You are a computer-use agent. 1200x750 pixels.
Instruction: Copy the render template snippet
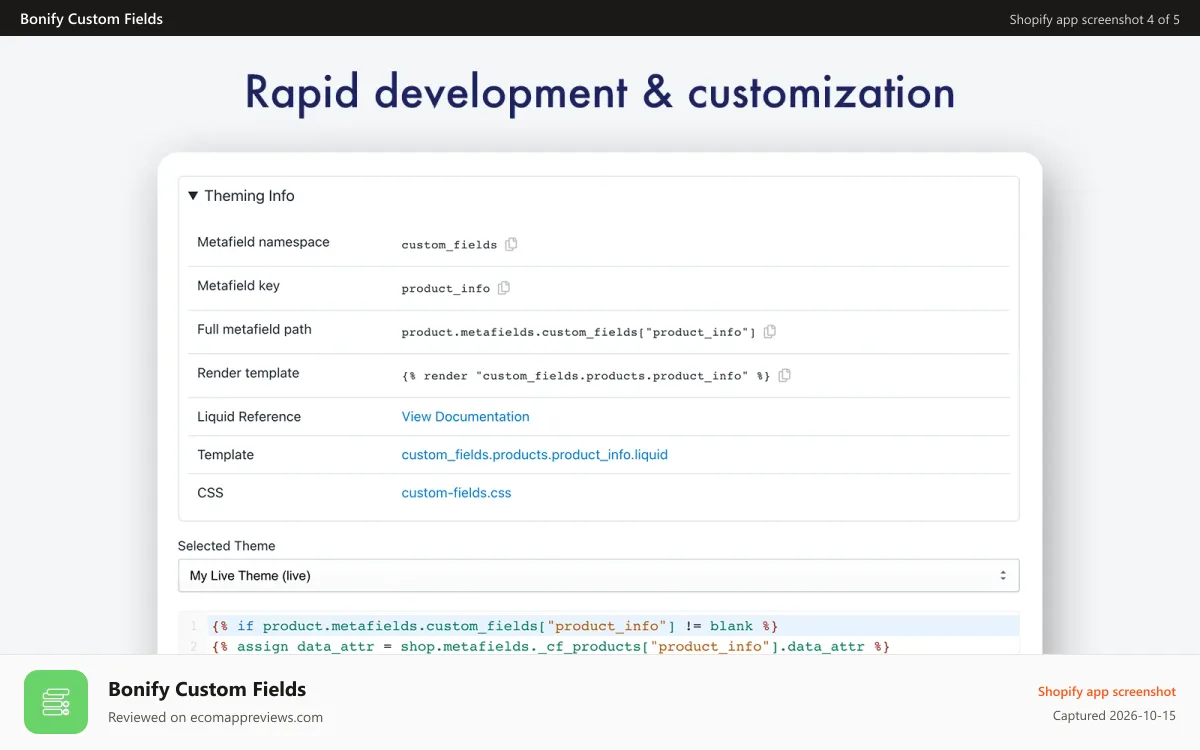tap(785, 376)
